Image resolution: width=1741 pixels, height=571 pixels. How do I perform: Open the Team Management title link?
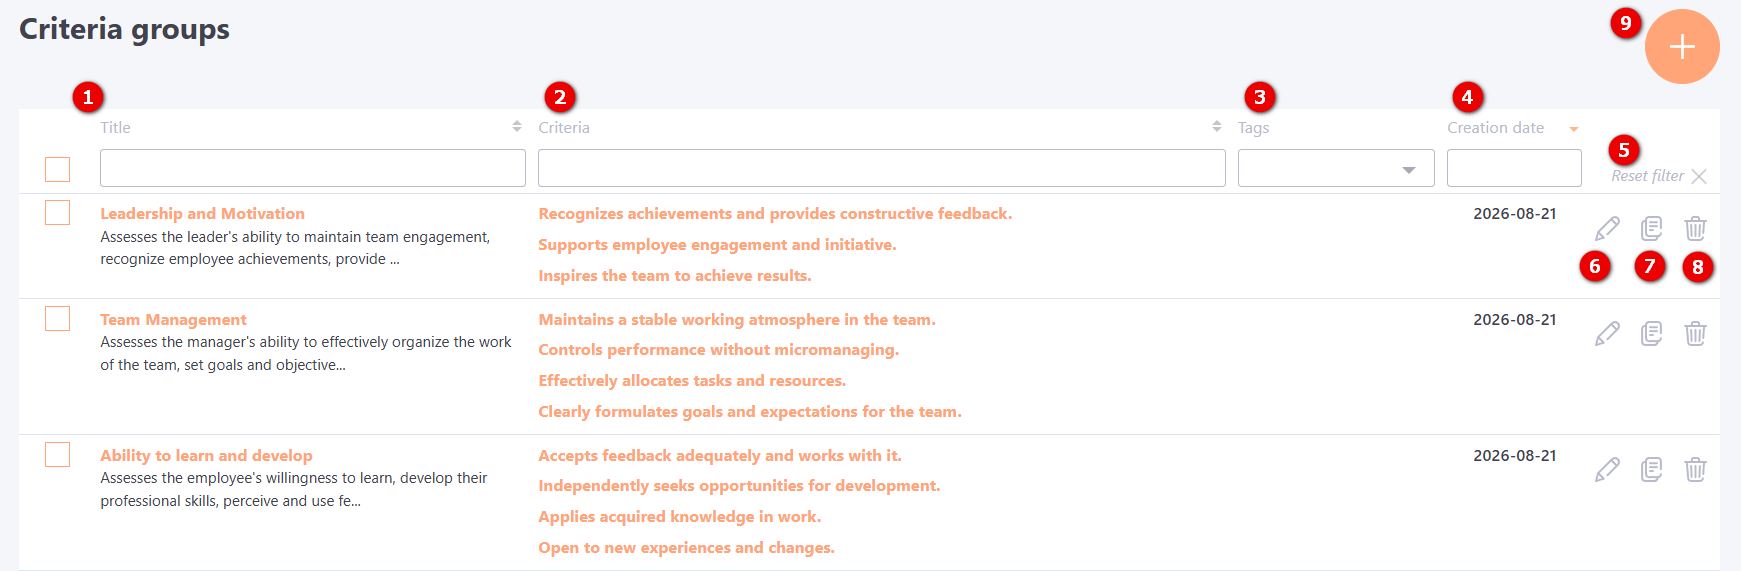click(173, 320)
